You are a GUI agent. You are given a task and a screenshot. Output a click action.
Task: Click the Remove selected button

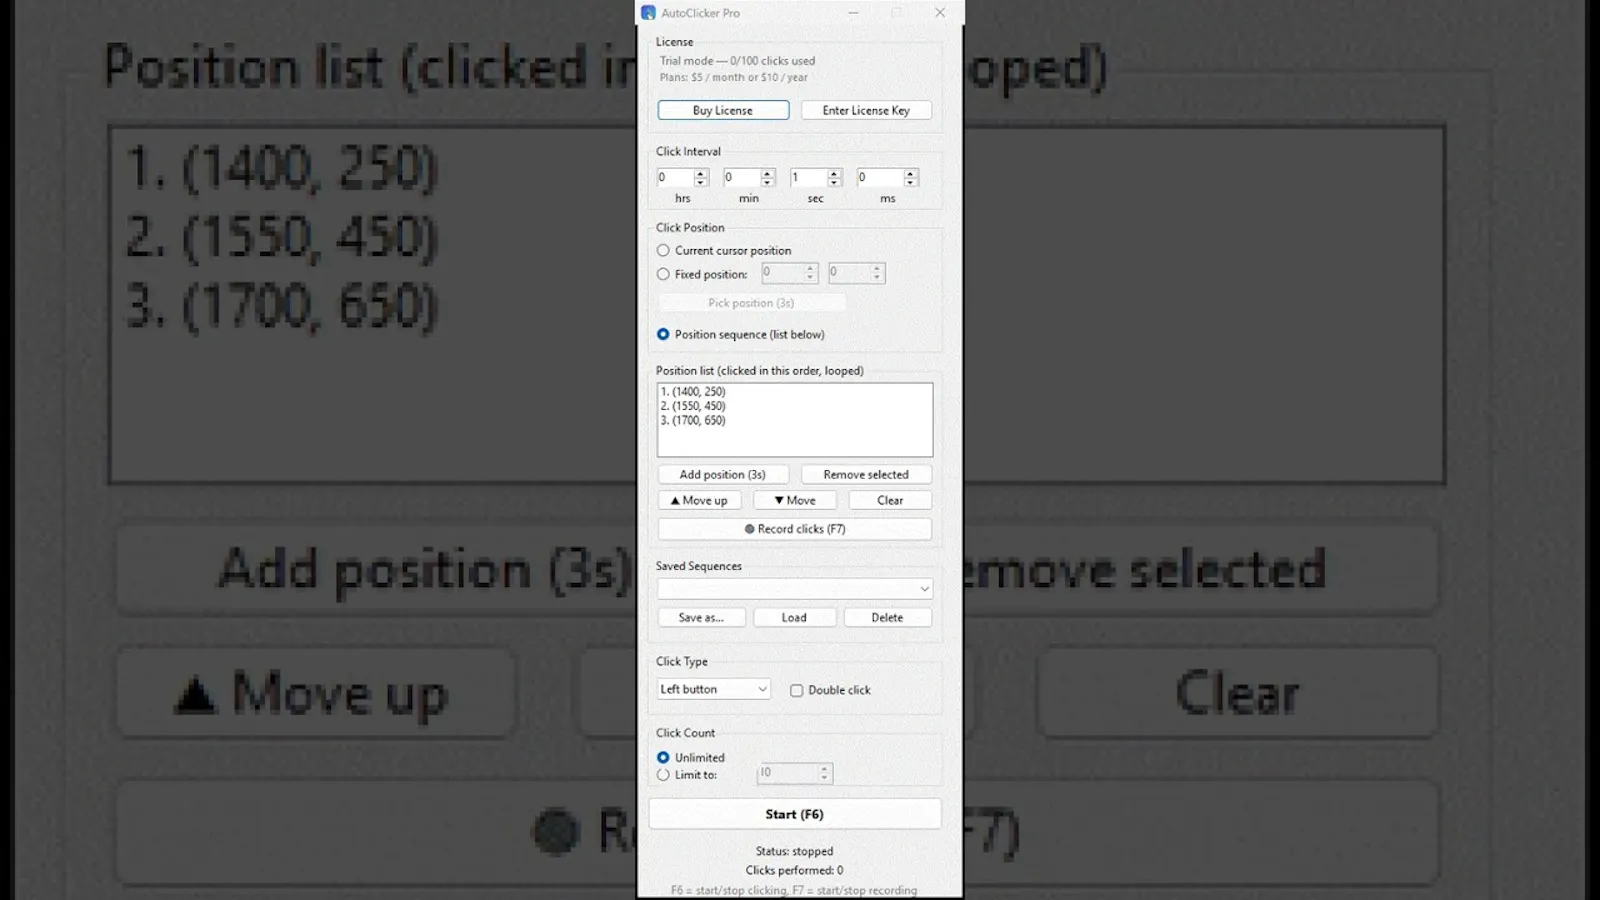[x=866, y=474]
